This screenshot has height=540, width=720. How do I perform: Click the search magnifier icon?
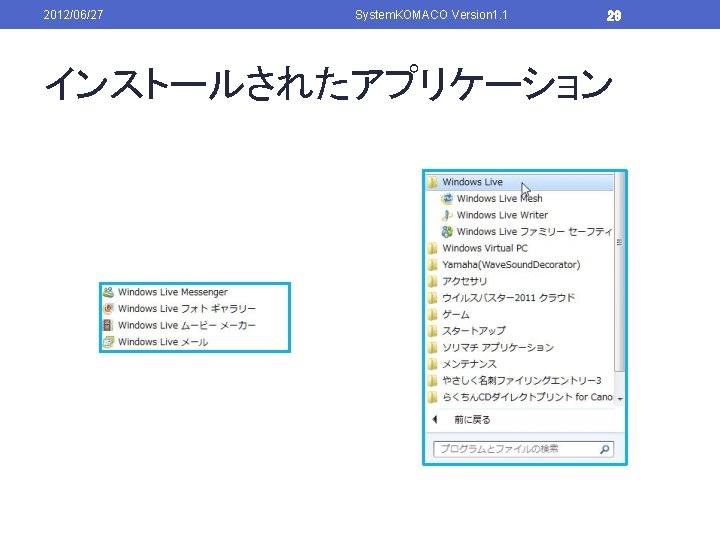pyautogui.click(x=605, y=449)
